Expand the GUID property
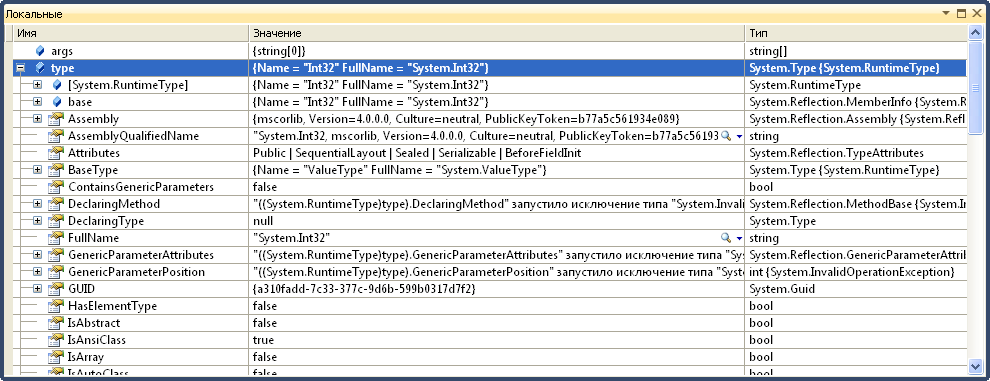Screen dimensions: 990x381 tap(37, 289)
